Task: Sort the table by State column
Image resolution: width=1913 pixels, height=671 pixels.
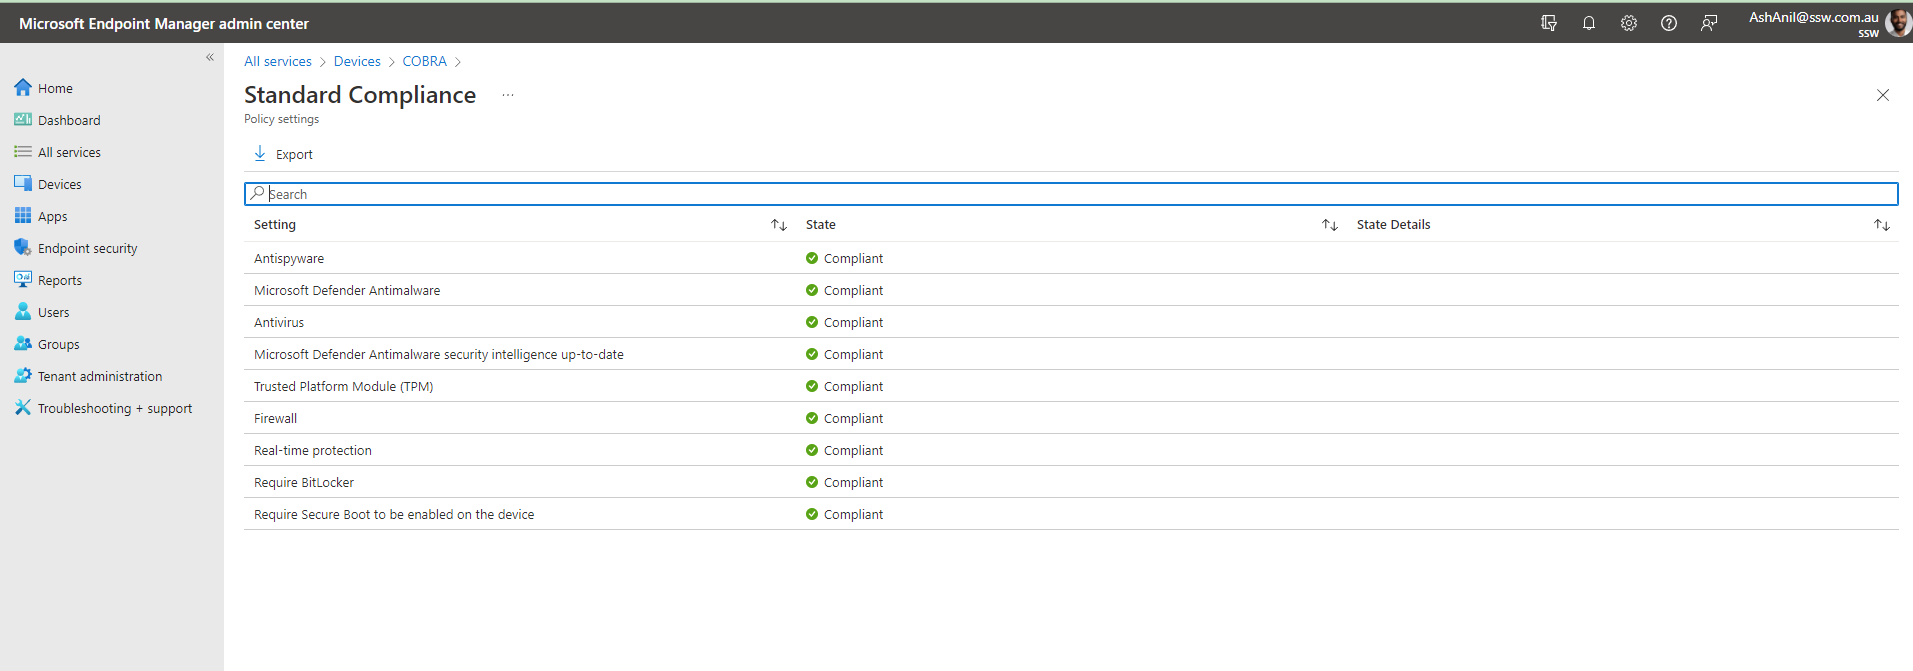Action: 1329,225
